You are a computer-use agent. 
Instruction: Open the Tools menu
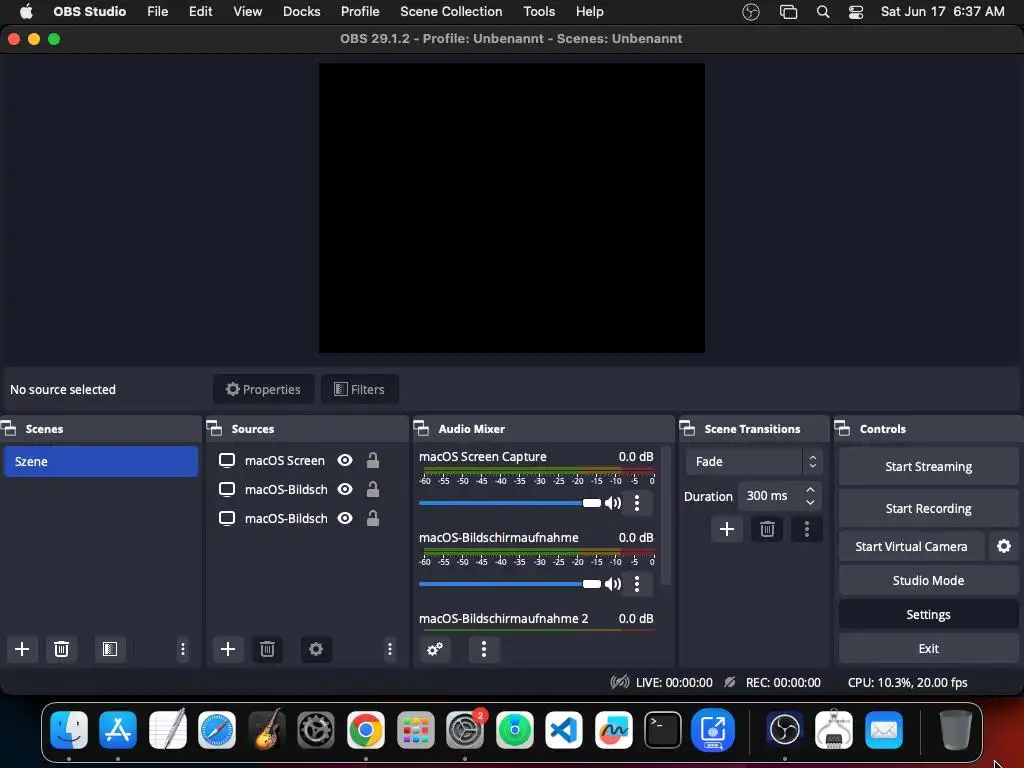tap(539, 12)
